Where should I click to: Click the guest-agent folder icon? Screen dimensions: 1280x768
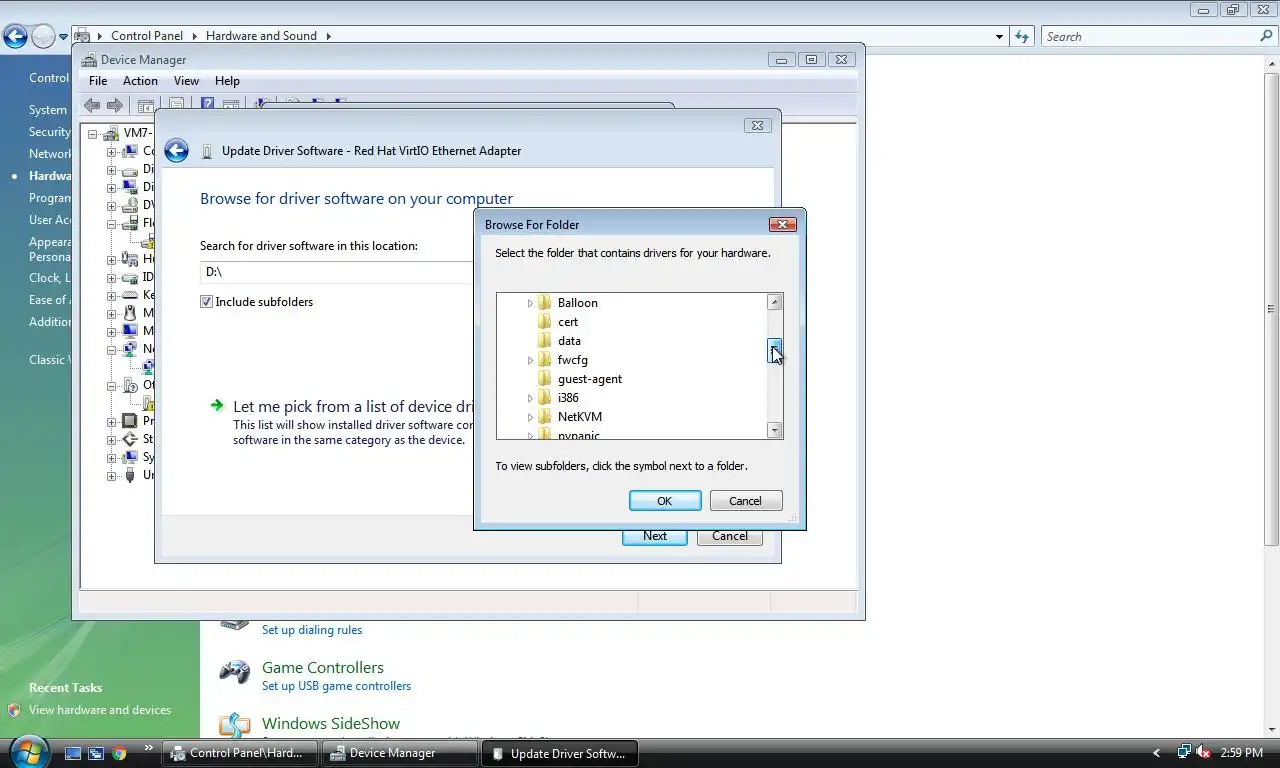point(545,378)
